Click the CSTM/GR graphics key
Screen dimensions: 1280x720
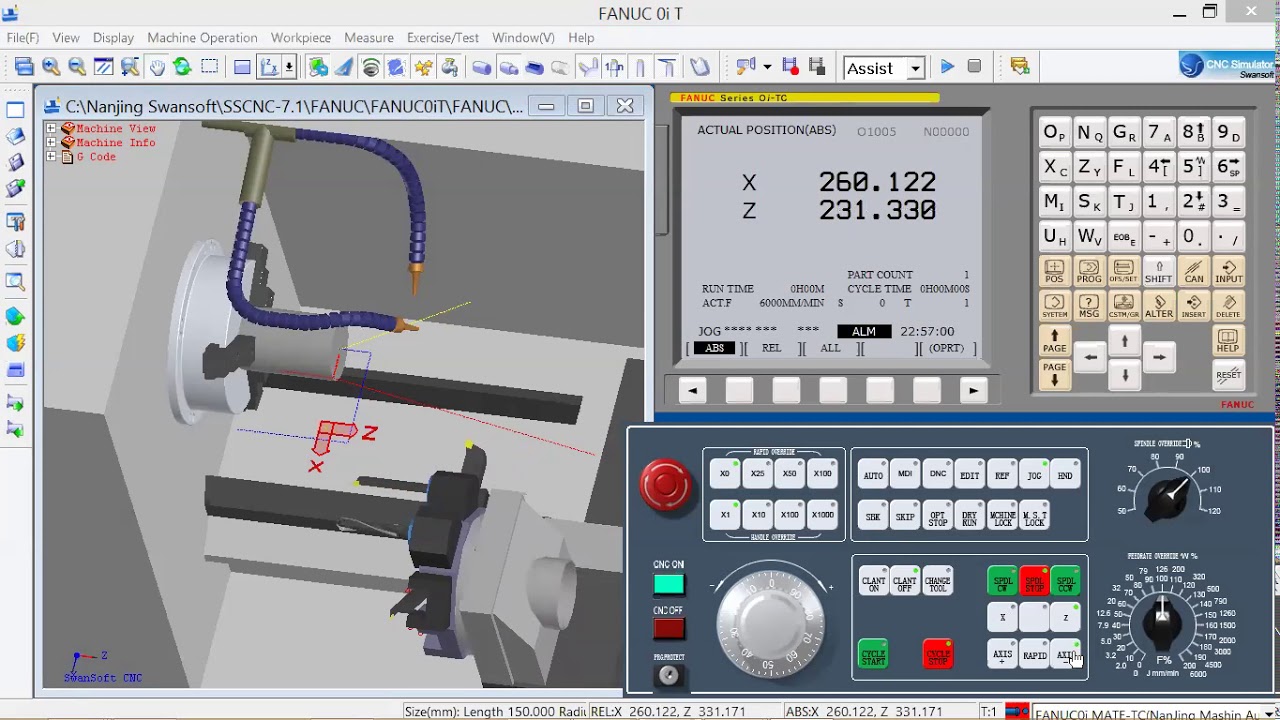click(1124, 306)
